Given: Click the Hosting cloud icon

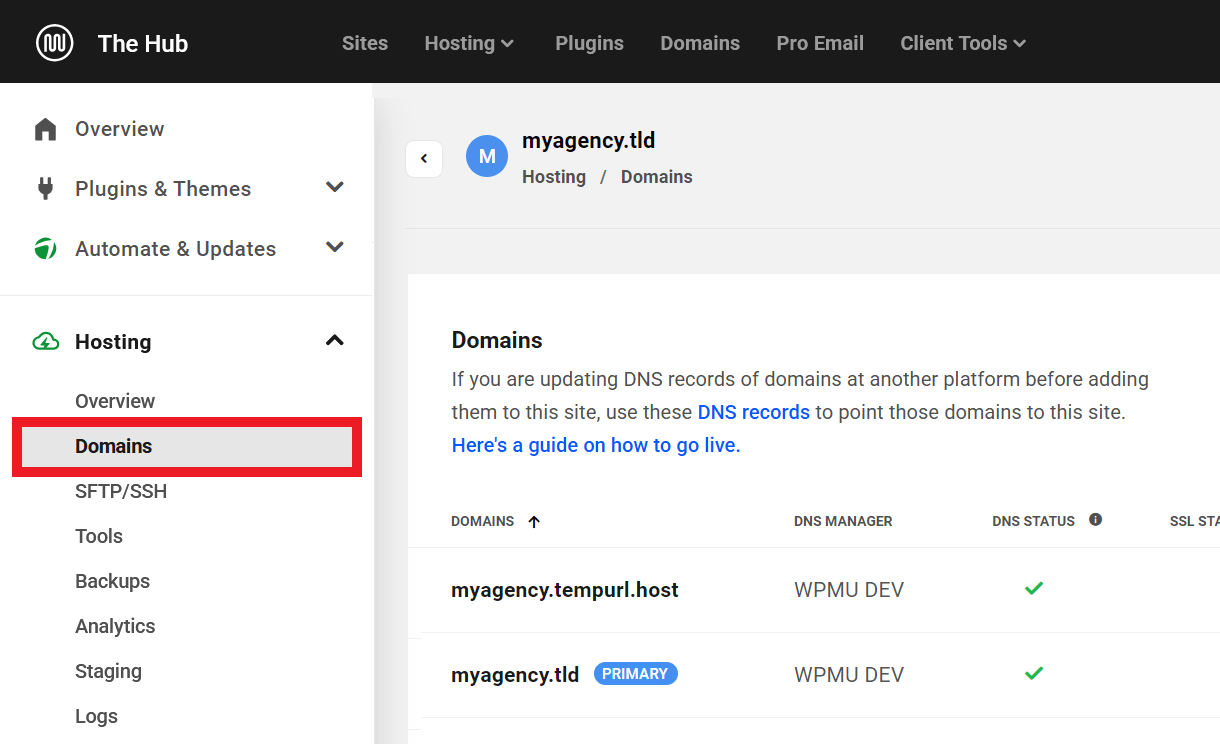Looking at the screenshot, I should click(46, 342).
